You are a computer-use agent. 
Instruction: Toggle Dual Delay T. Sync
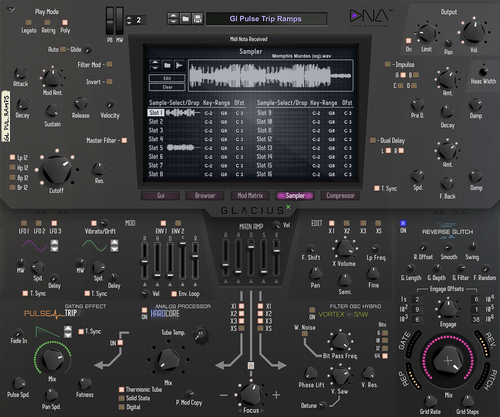[377, 188]
